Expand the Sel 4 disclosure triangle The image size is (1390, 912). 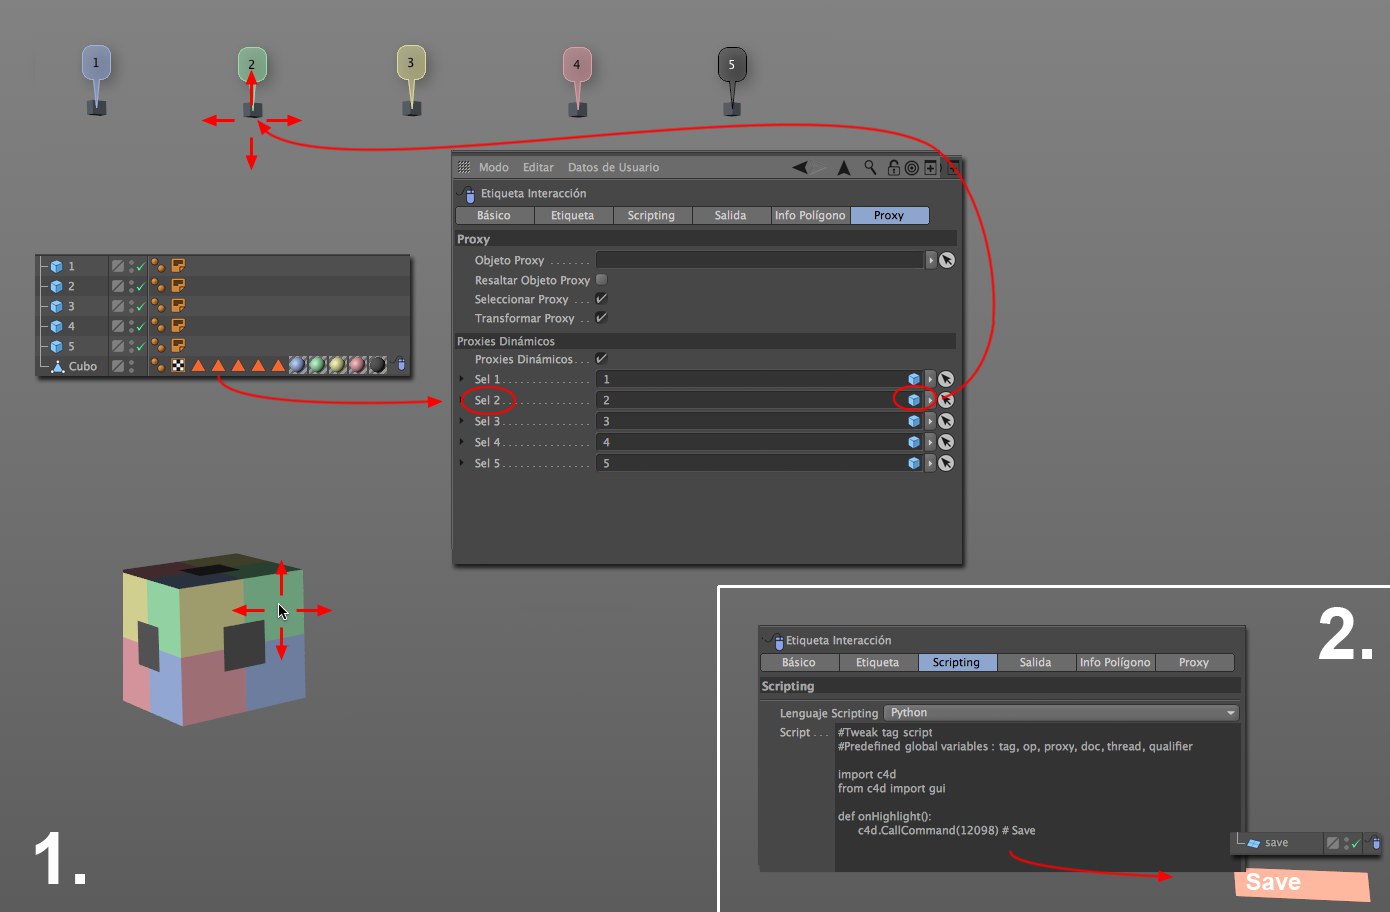coord(462,442)
